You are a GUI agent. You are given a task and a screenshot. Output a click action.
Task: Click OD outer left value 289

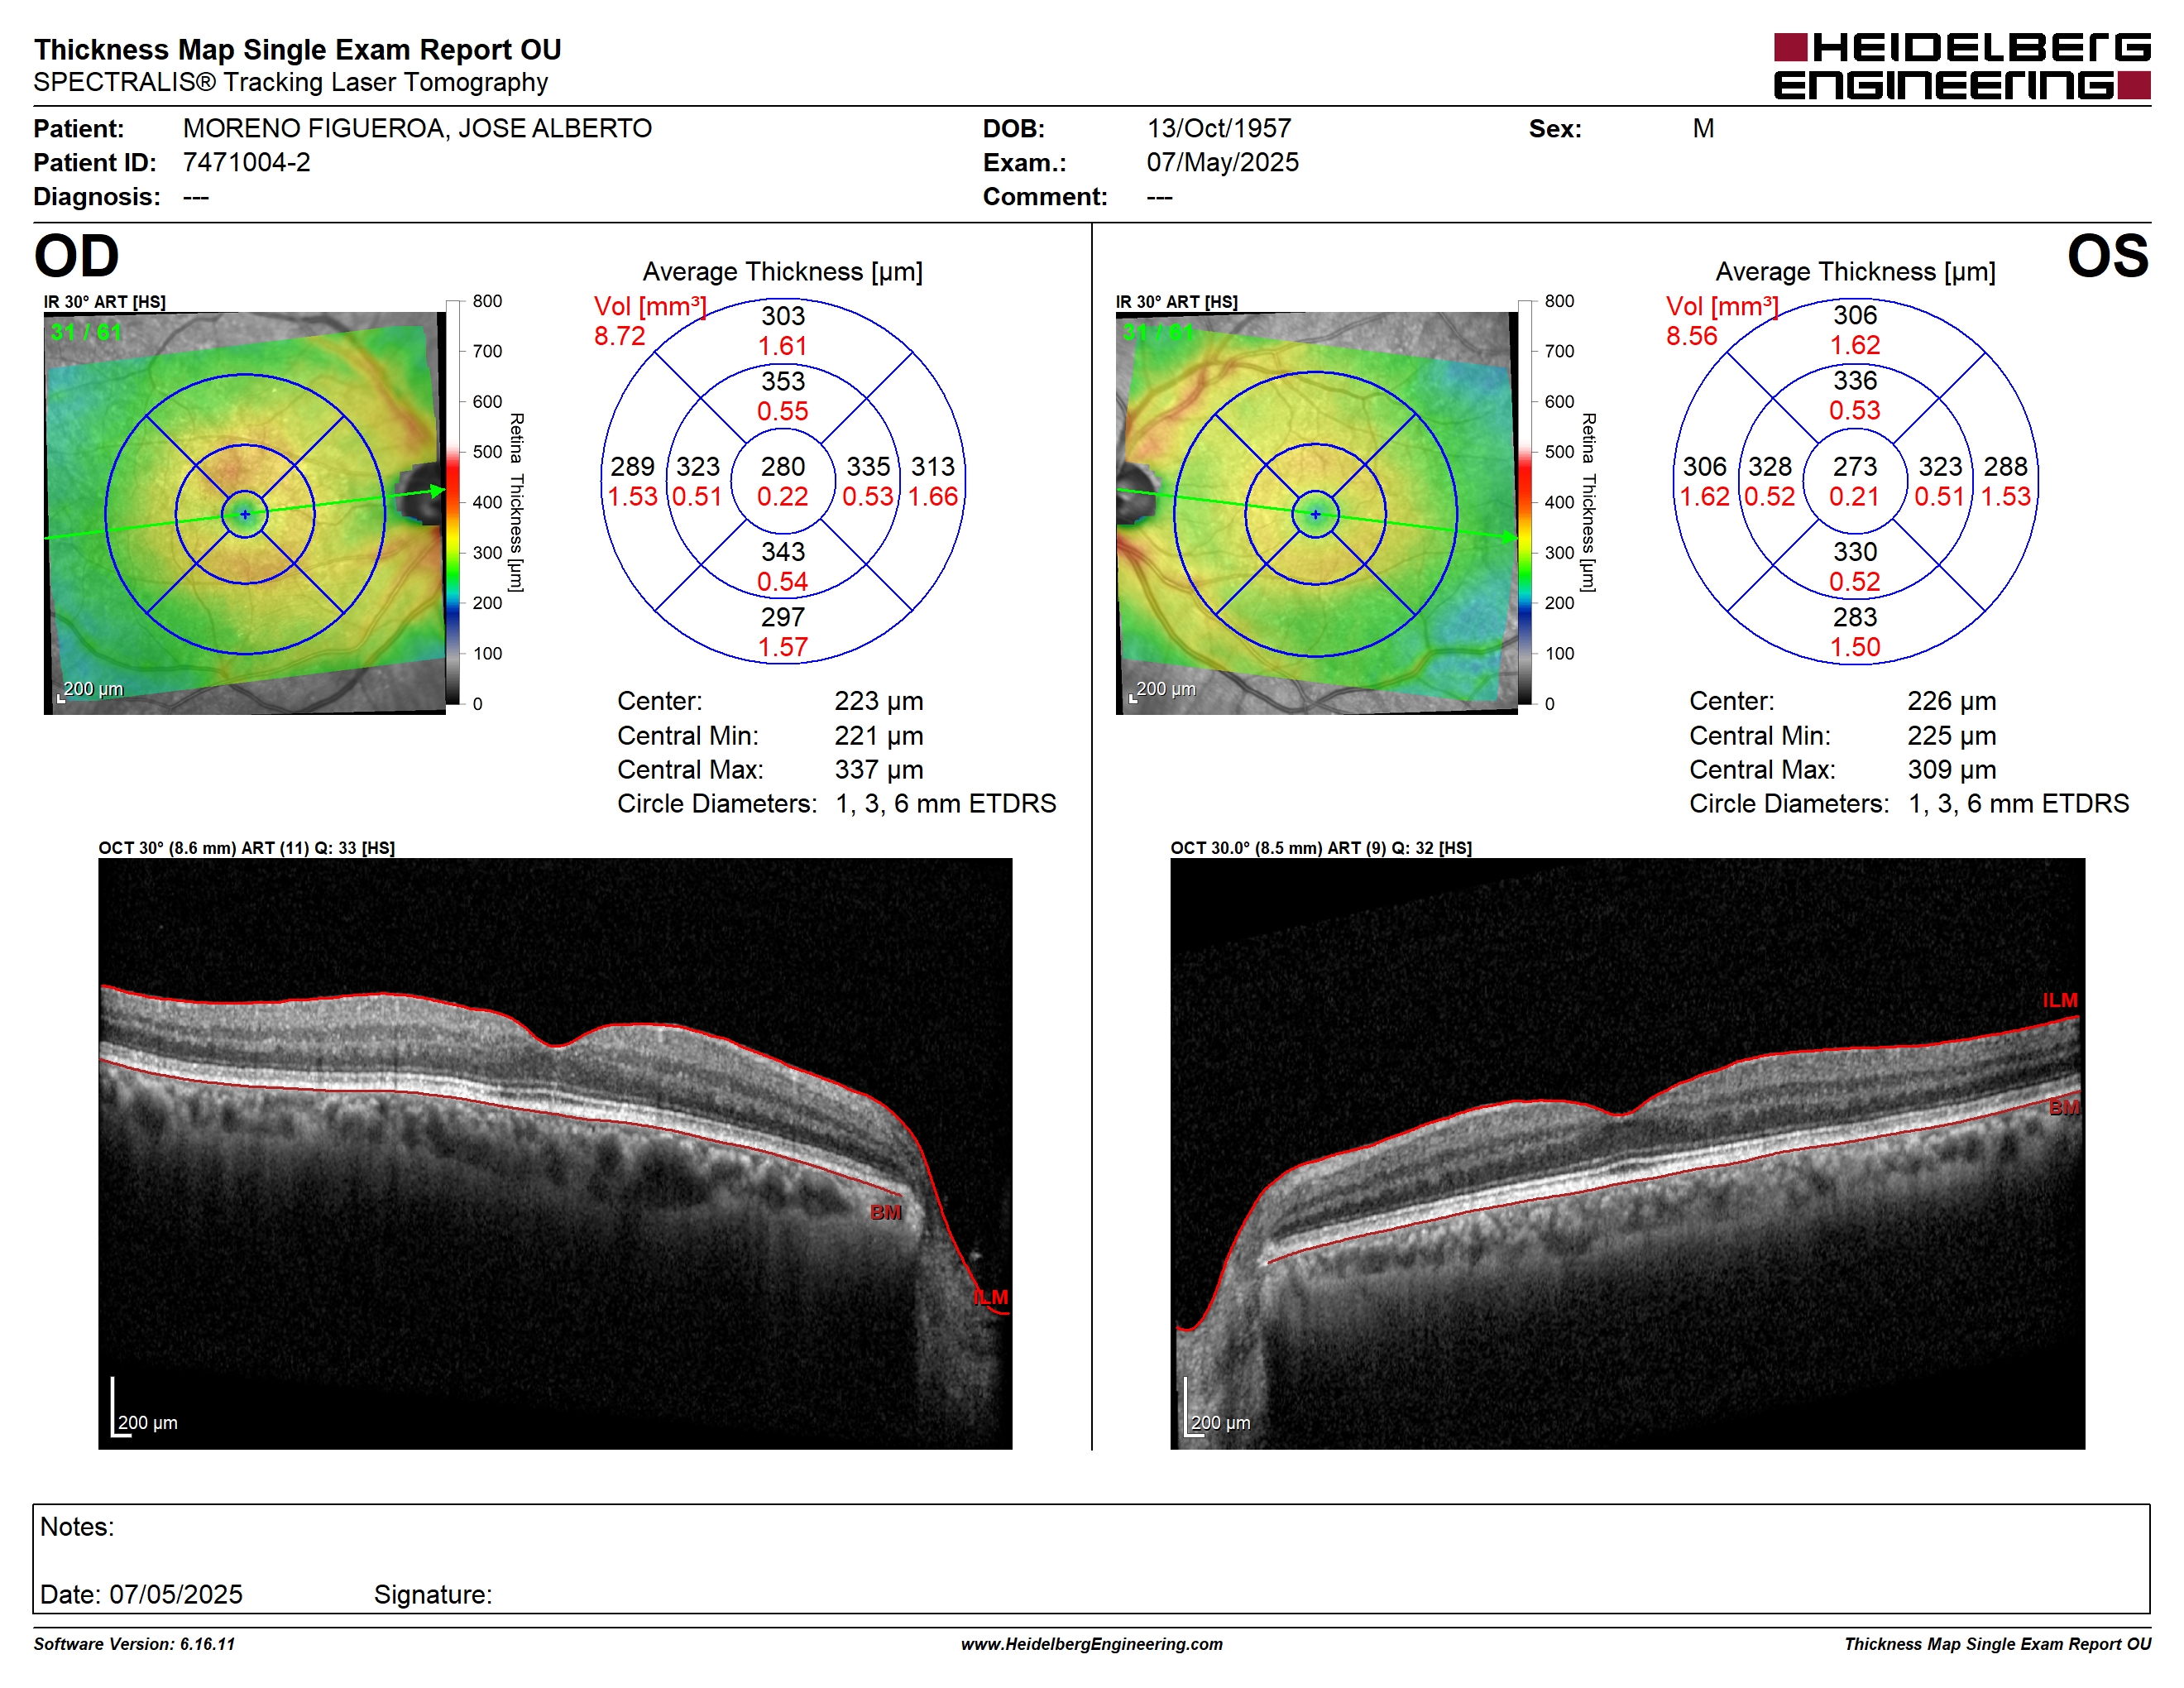(x=632, y=466)
